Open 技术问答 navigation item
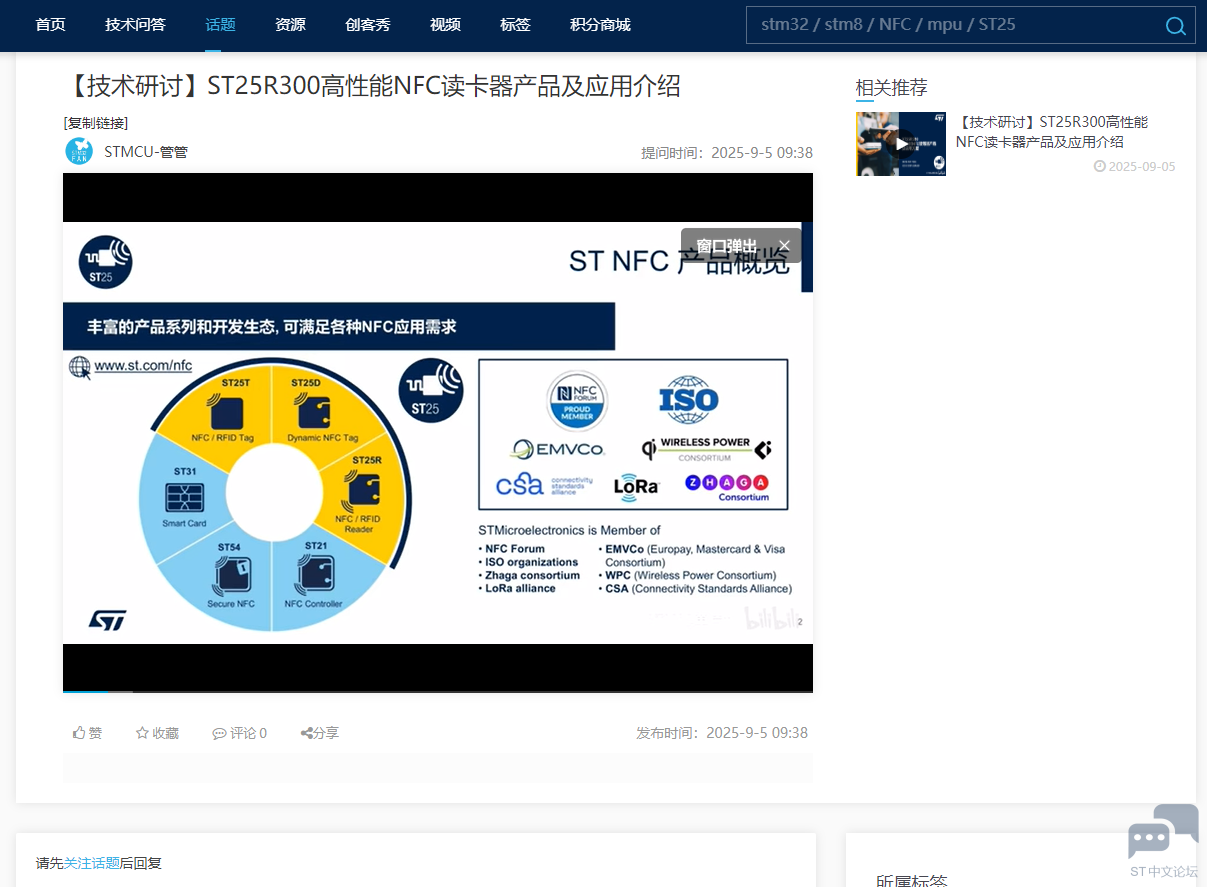 click(135, 25)
